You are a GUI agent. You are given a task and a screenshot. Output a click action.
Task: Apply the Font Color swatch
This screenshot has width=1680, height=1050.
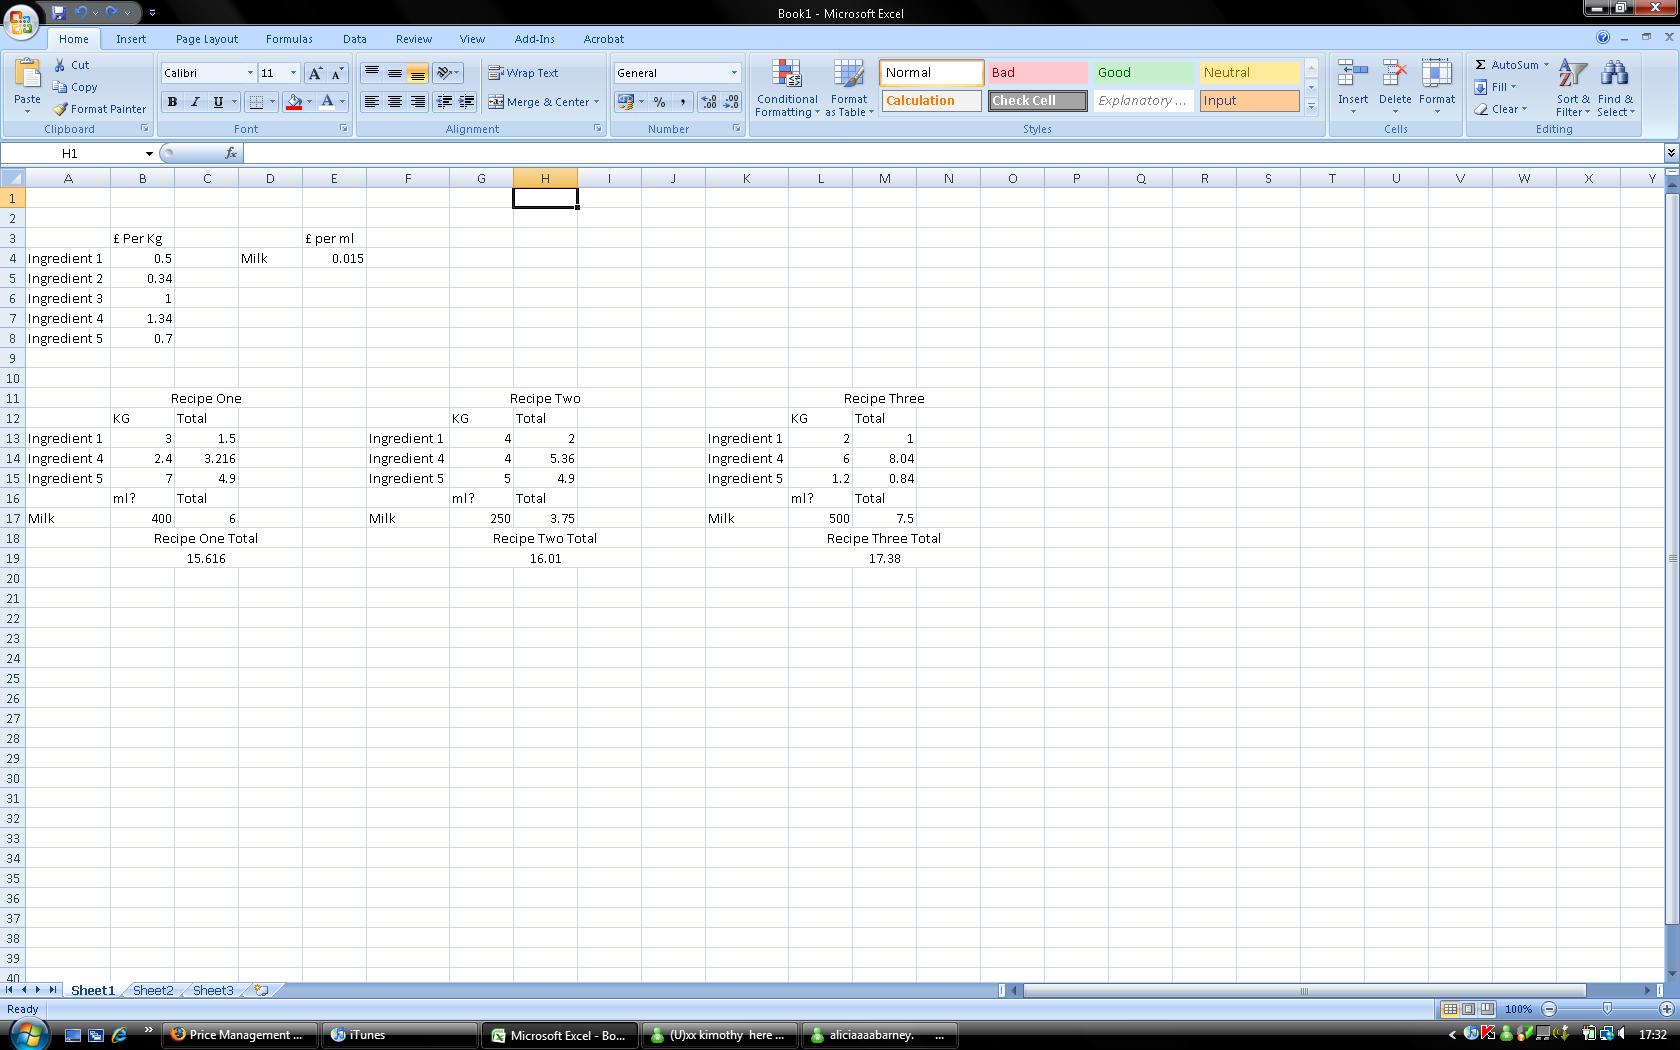(x=327, y=102)
